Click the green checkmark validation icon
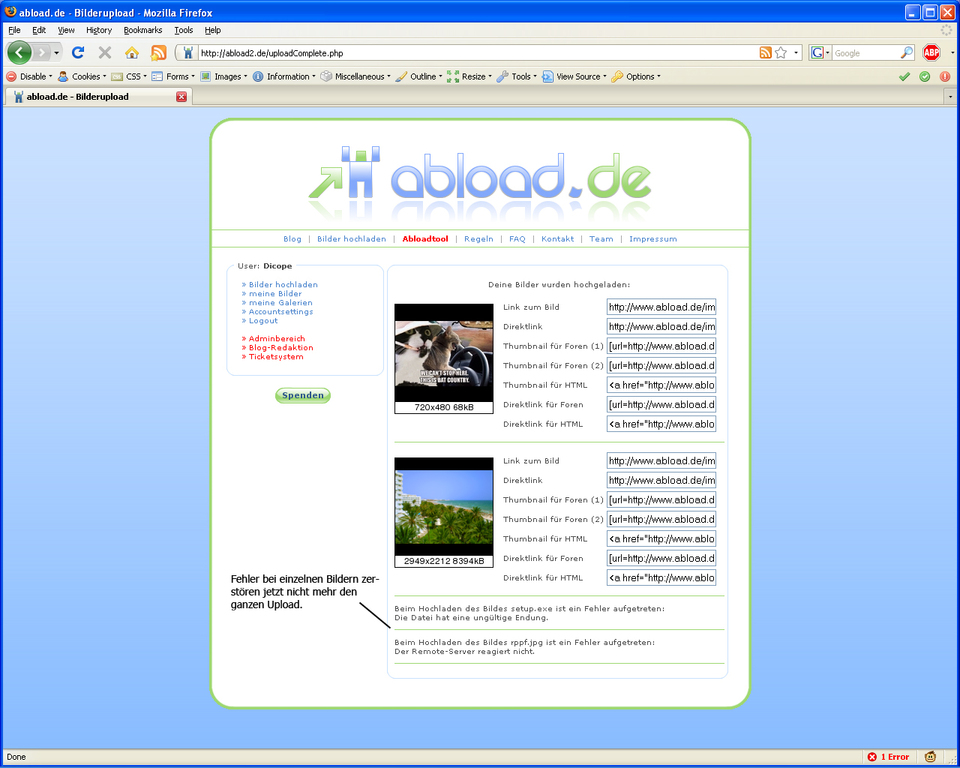Image resolution: width=960 pixels, height=768 pixels. tap(904, 77)
